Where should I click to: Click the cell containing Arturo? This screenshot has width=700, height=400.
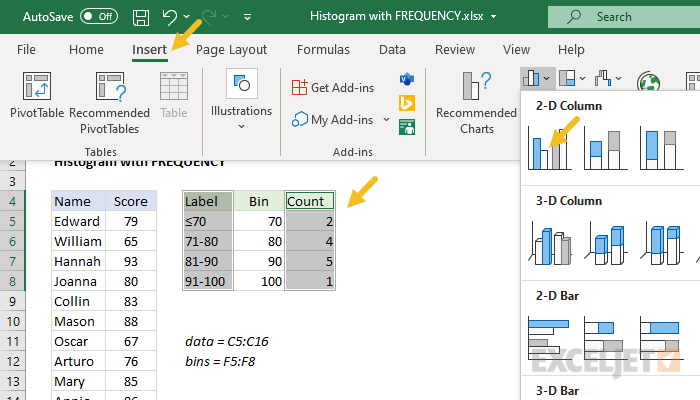click(x=79, y=361)
